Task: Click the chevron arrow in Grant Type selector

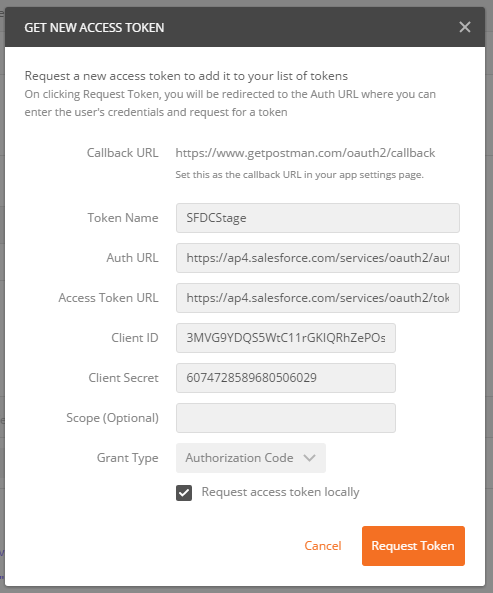Action: pyautogui.click(x=309, y=458)
